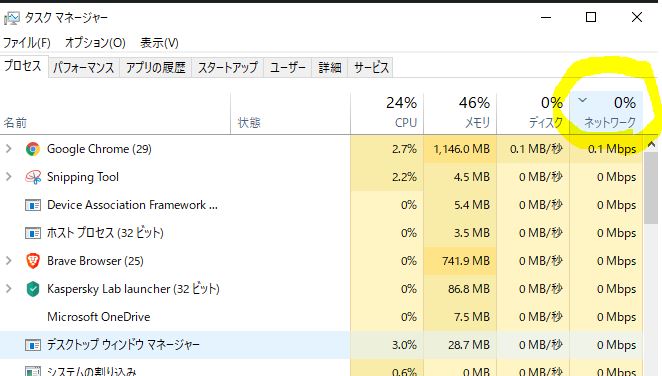Click the ホスト プロセス (32 ビット) icon

(x=33, y=233)
